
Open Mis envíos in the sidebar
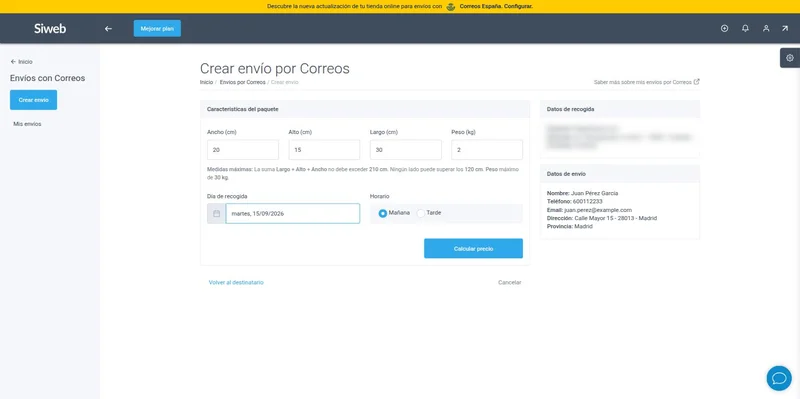pos(27,124)
